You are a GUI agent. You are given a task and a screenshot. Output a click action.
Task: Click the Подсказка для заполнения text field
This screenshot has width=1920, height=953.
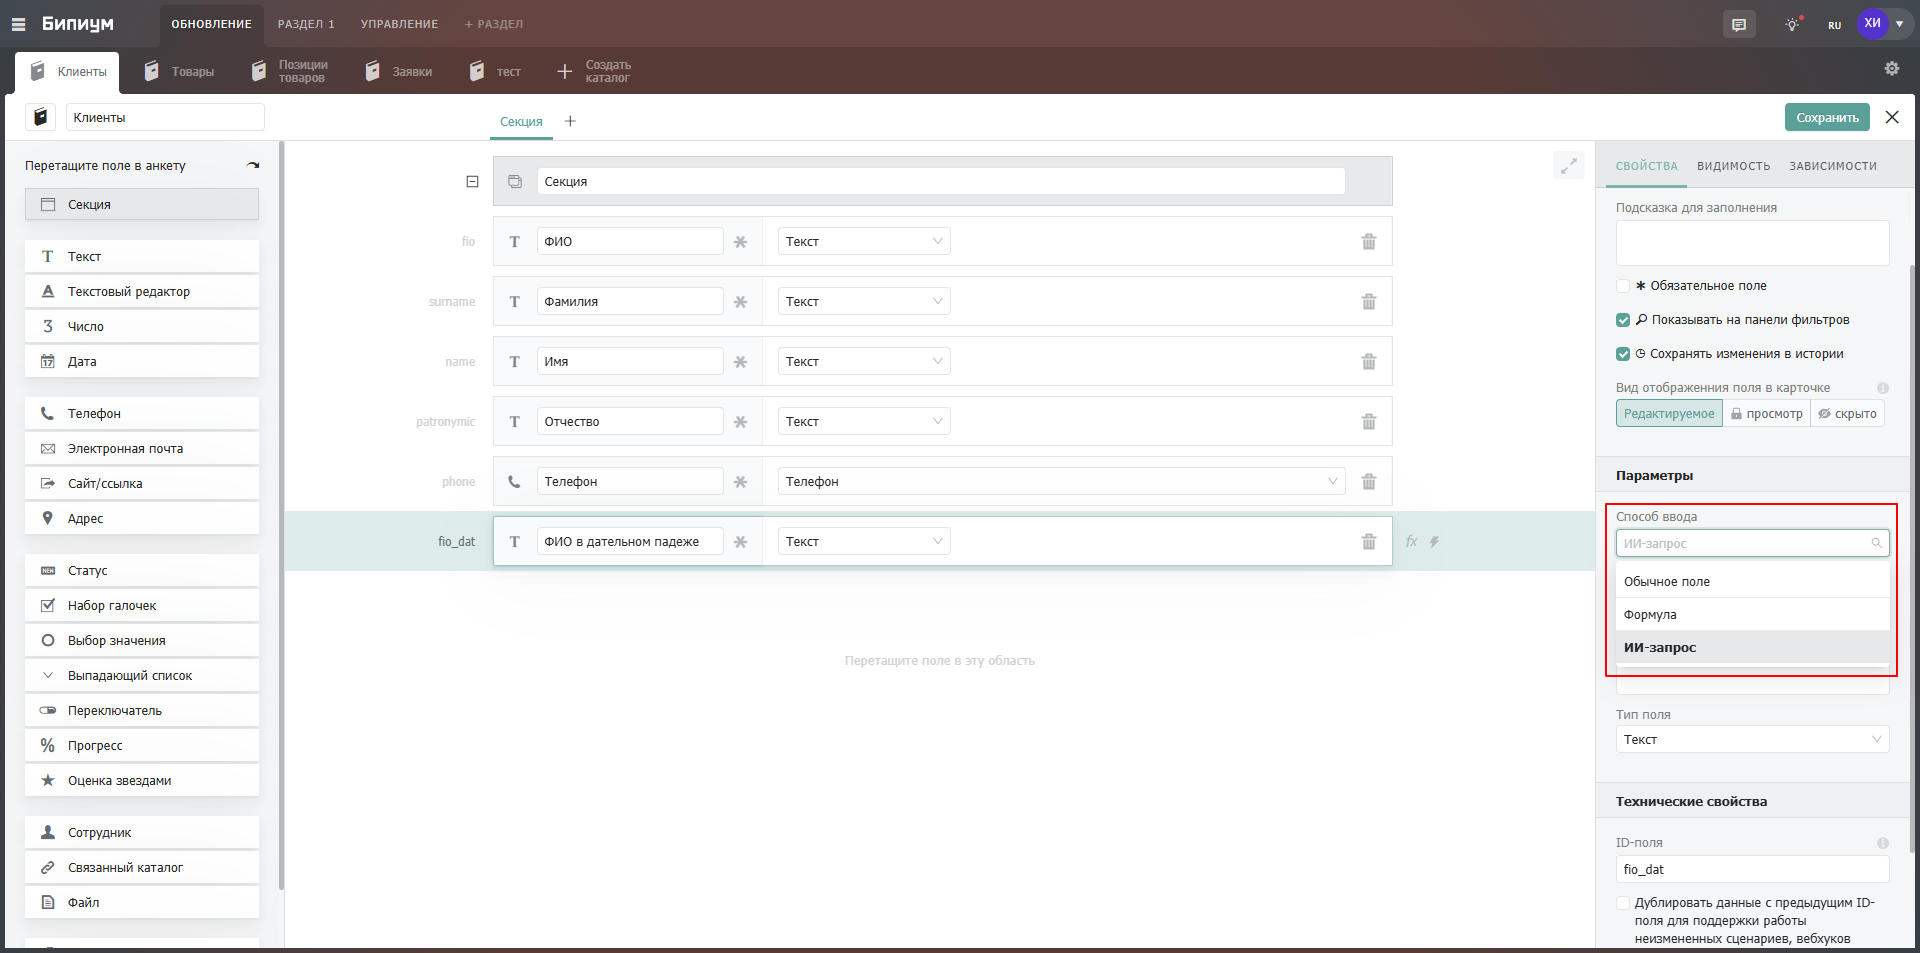pos(1751,243)
